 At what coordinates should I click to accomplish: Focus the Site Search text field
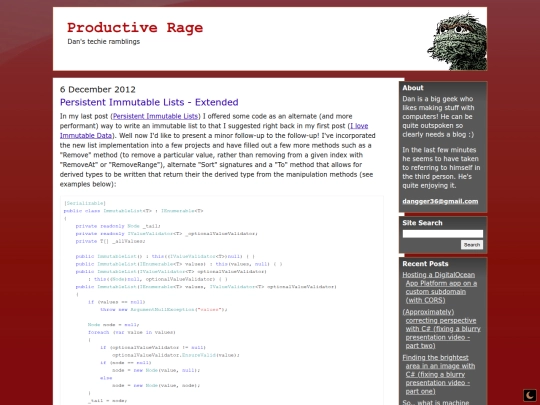pyautogui.click(x=443, y=234)
